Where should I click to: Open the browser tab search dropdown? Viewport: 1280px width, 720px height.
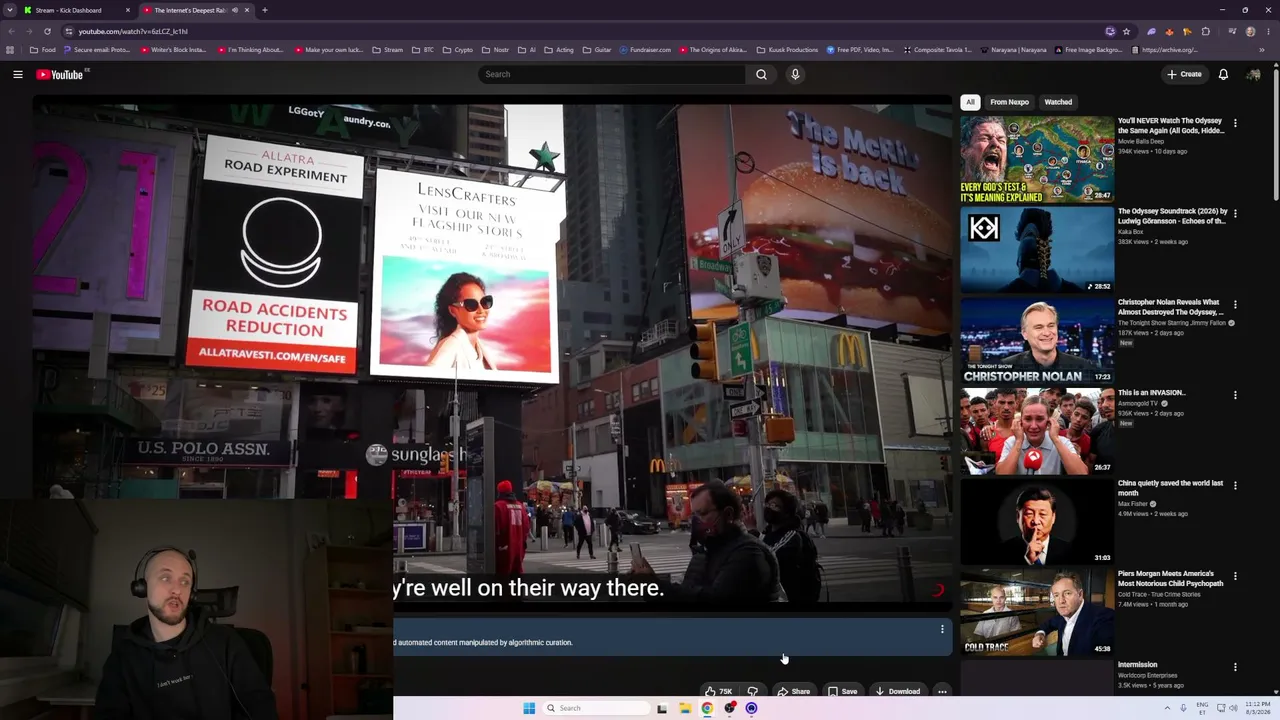[11, 10]
